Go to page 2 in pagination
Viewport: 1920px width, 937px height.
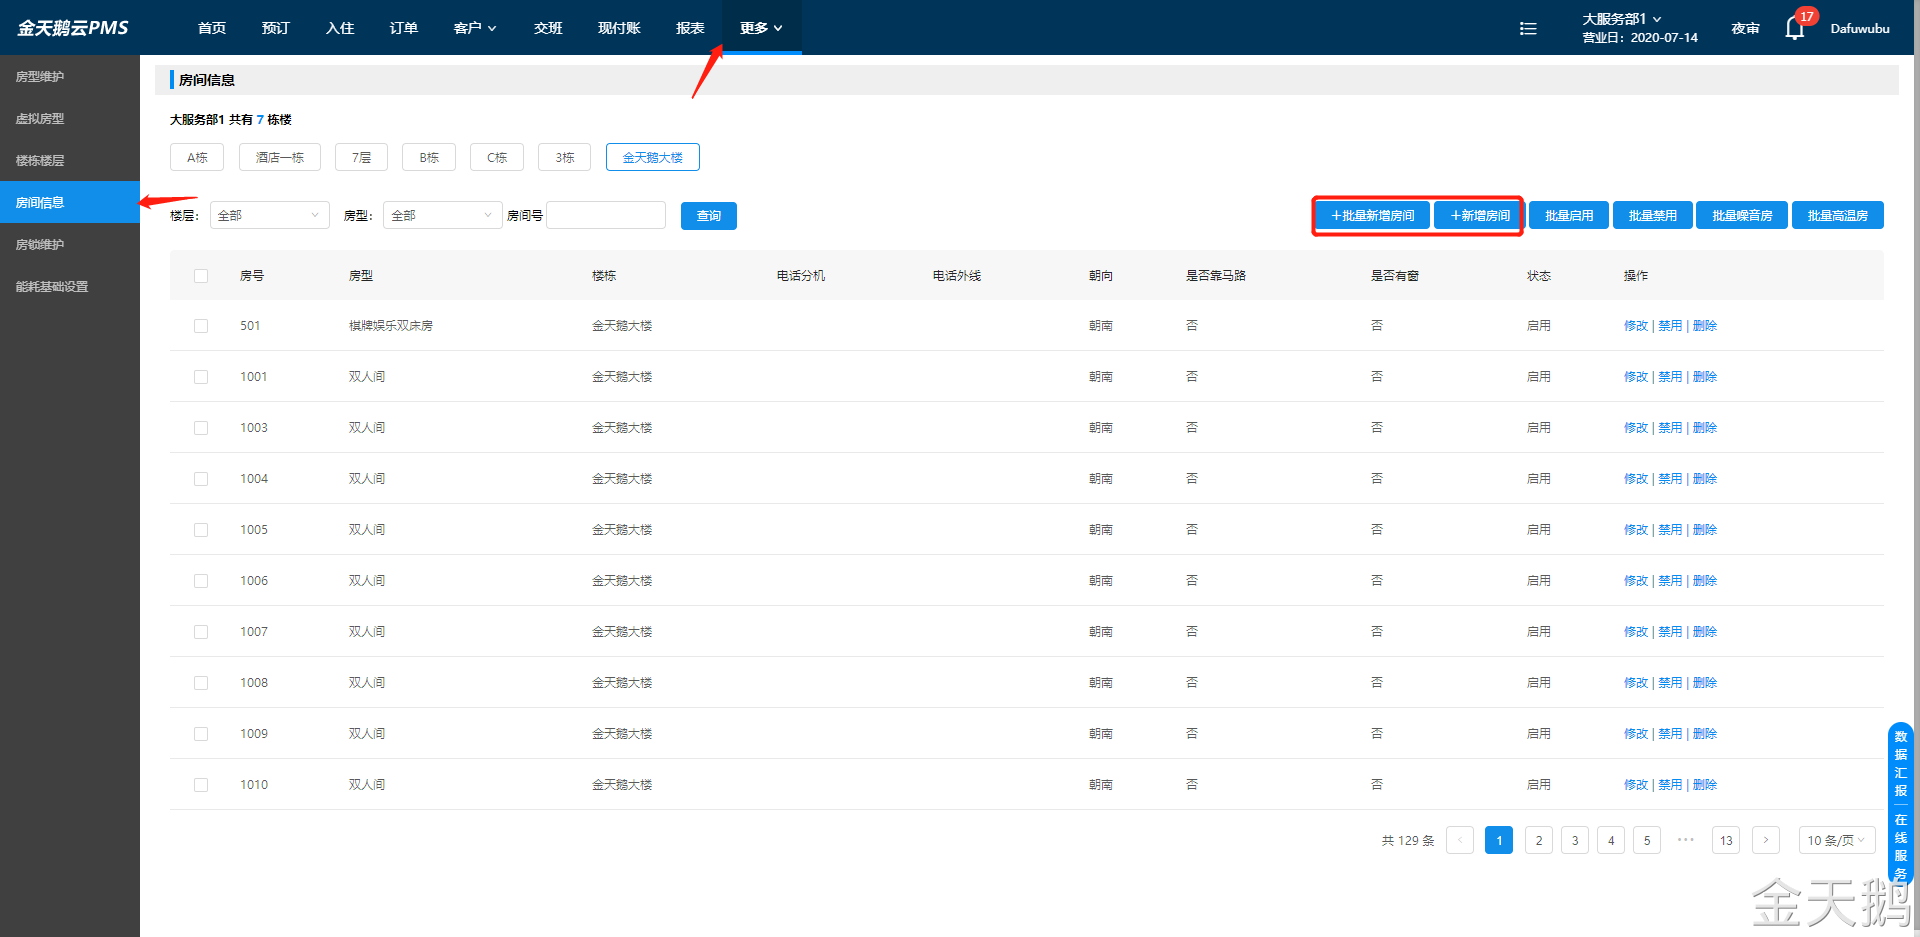[x=1539, y=840]
